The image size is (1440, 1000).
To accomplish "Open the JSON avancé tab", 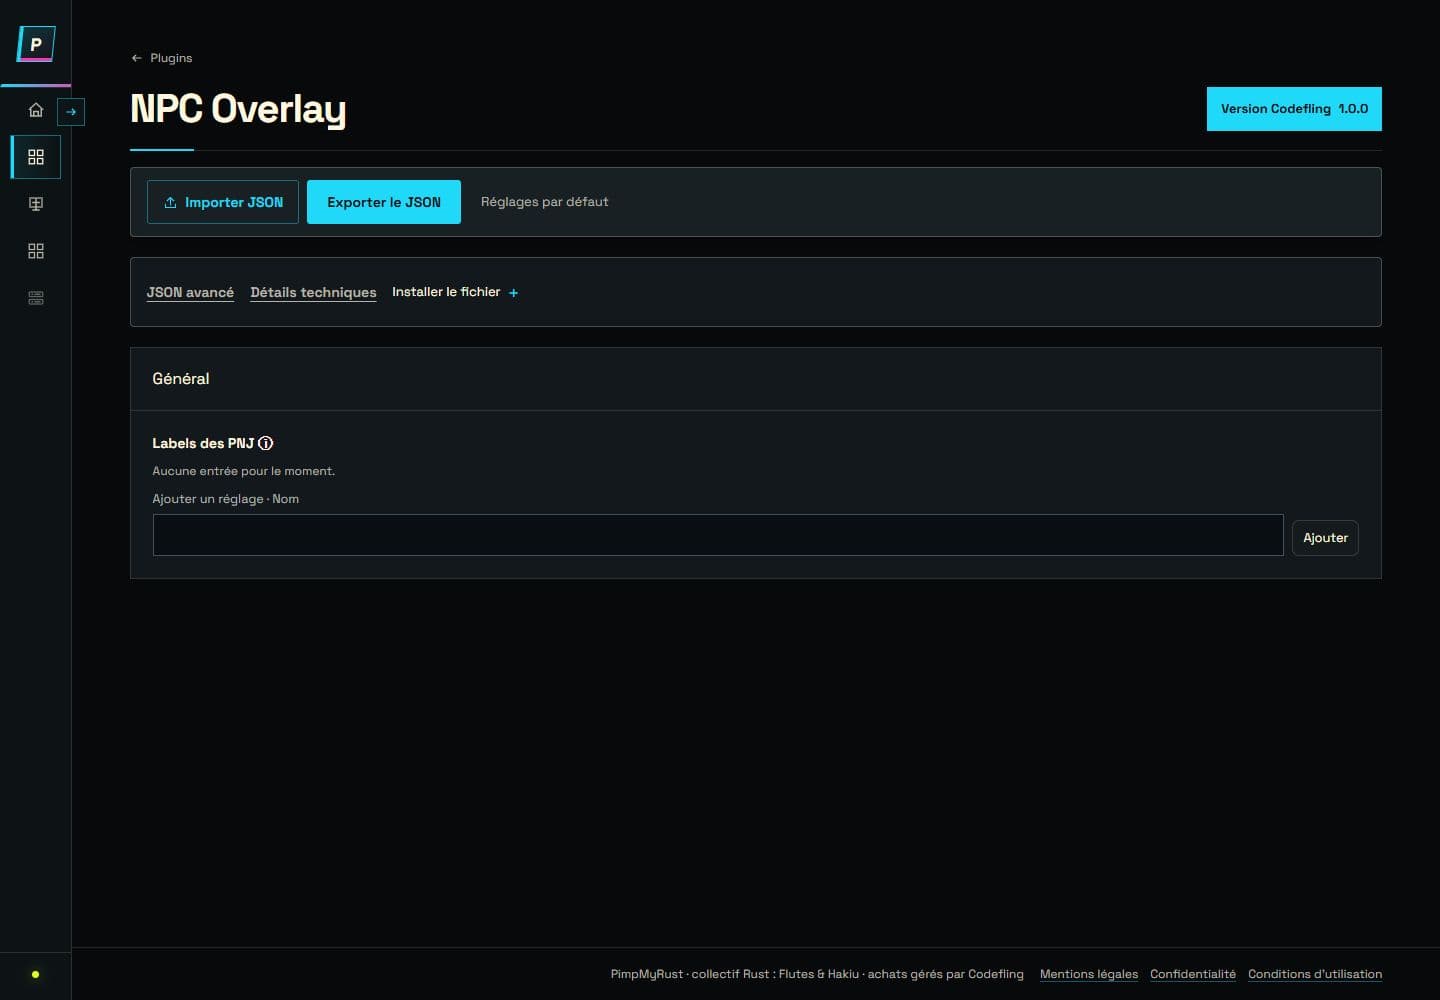I will point(190,292).
